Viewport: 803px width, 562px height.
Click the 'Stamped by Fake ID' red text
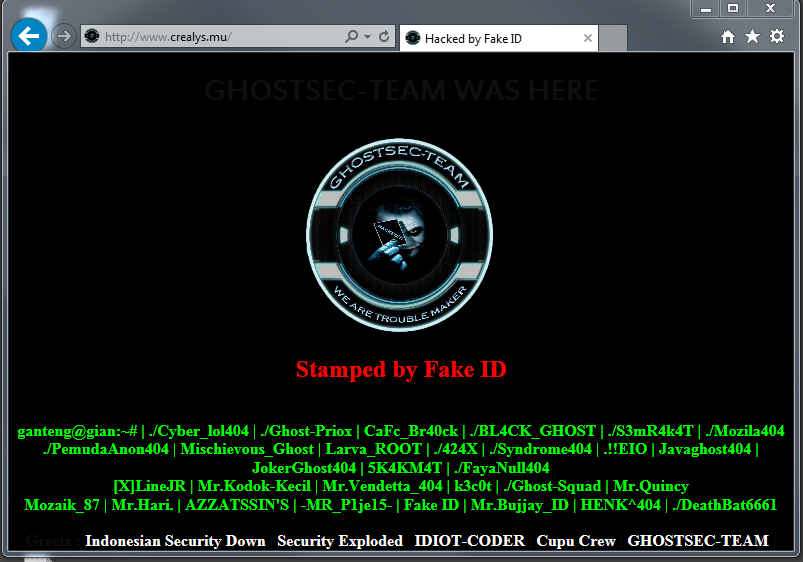(x=402, y=369)
